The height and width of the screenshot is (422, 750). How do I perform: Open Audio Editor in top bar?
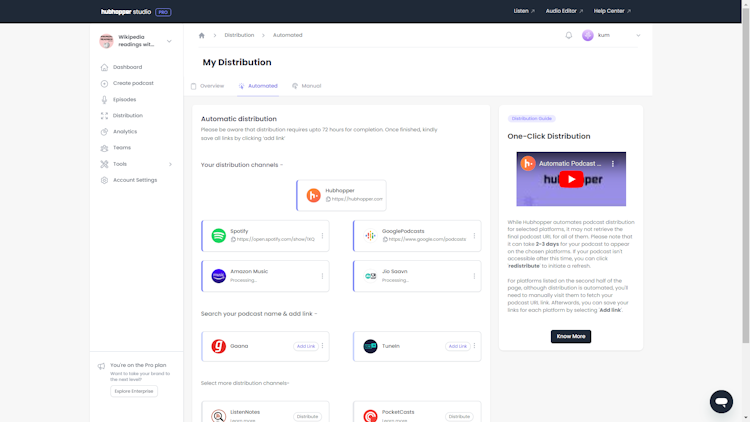564,11
